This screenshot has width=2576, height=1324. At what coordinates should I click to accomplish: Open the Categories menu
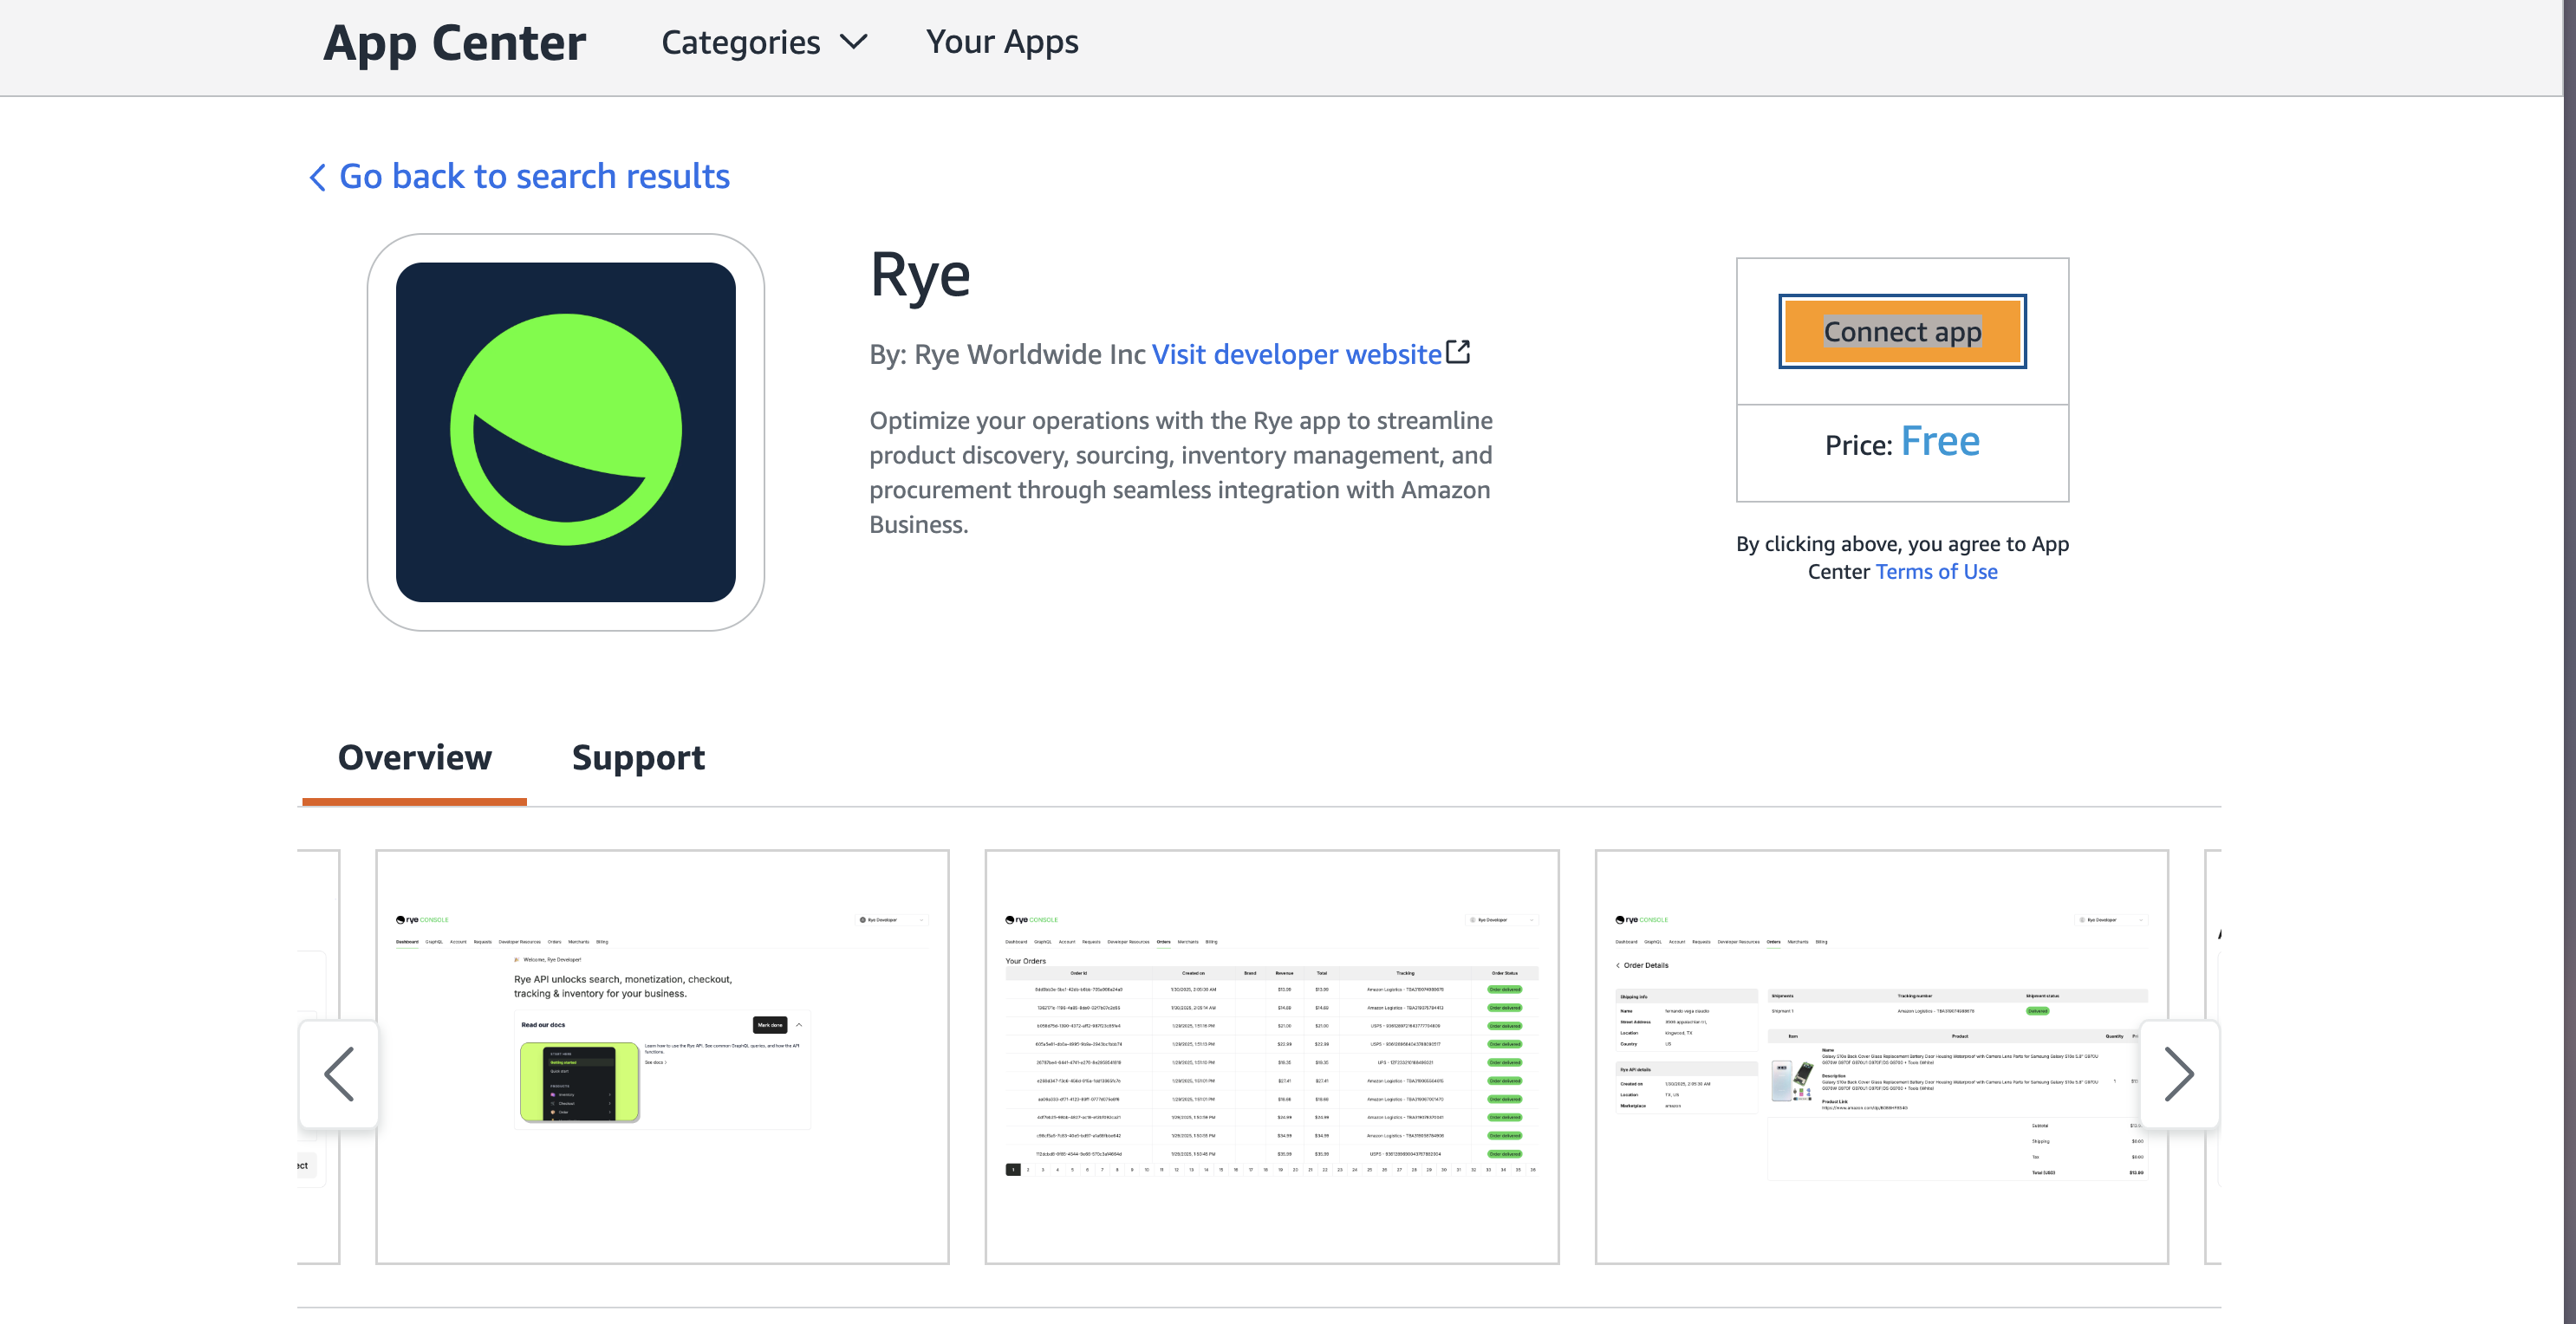point(740,42)
